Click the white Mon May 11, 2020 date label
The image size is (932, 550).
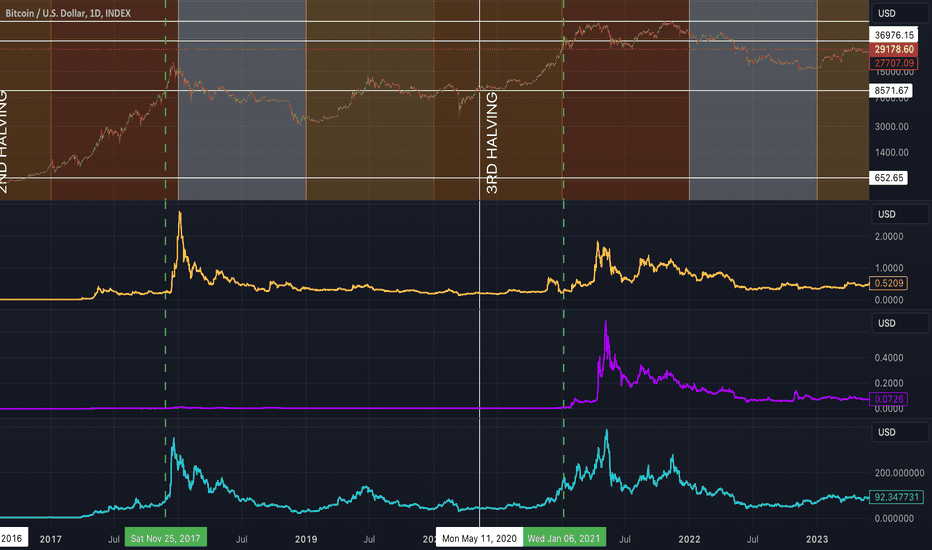pos(479,538)
